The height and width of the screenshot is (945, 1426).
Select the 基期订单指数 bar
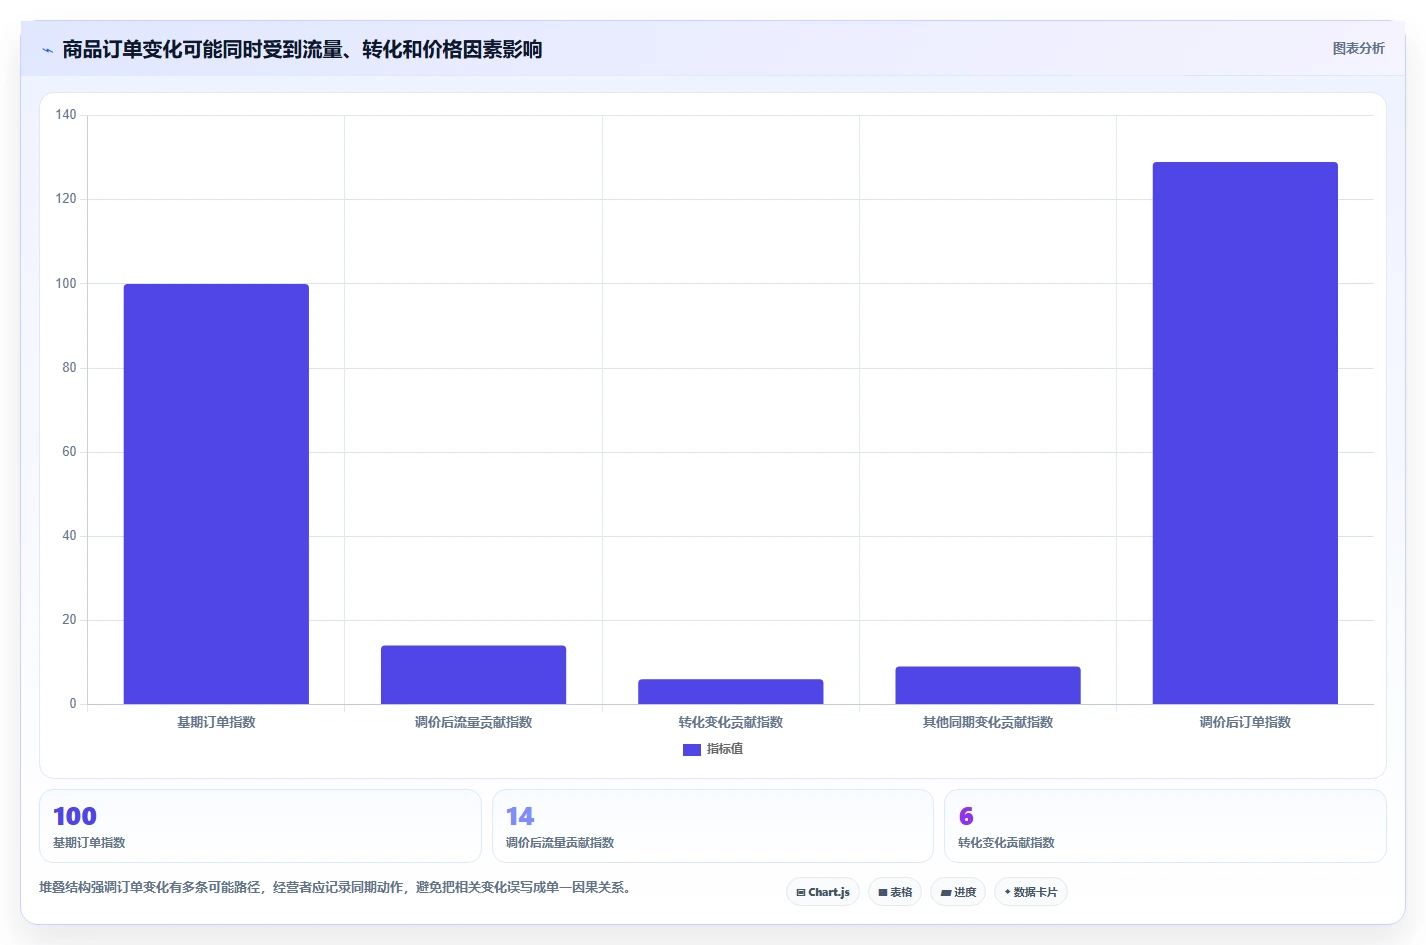point(216,494)
